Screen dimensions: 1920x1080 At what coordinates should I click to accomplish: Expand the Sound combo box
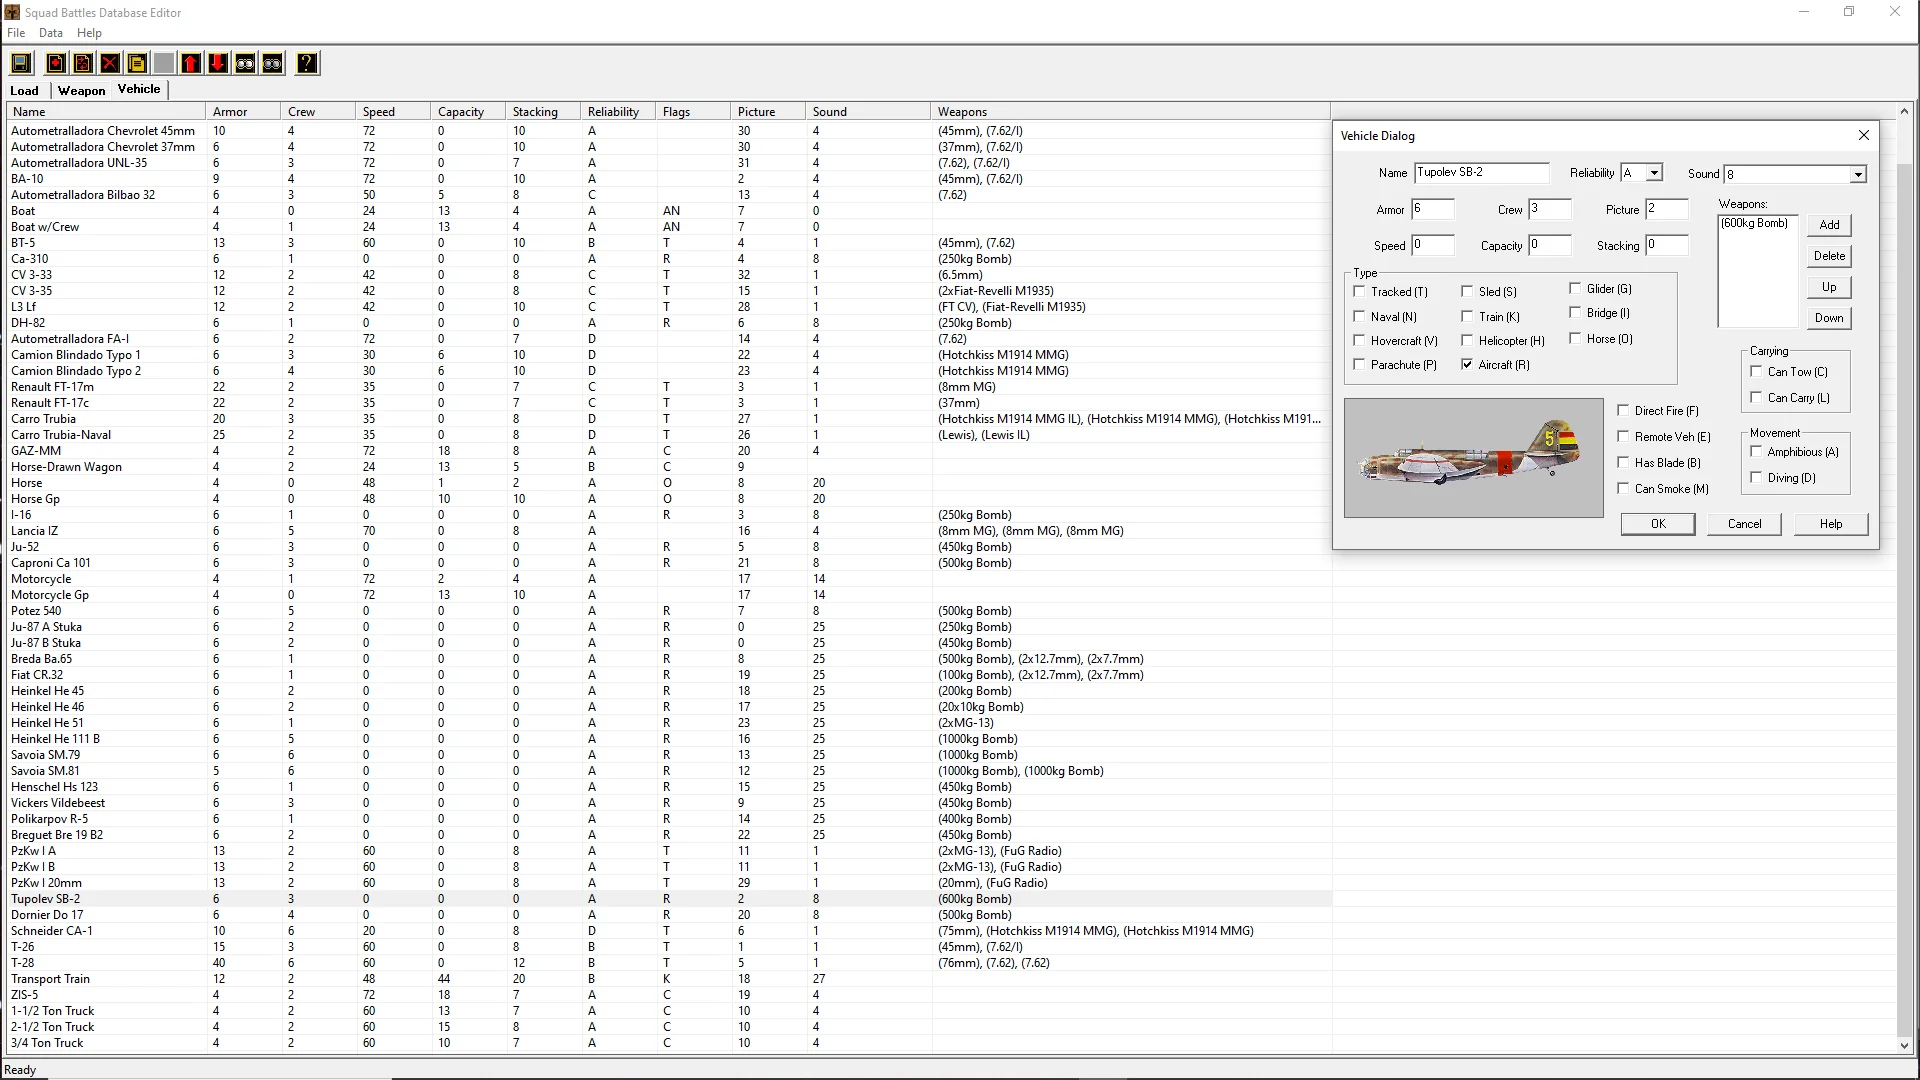coord(1857,175)
